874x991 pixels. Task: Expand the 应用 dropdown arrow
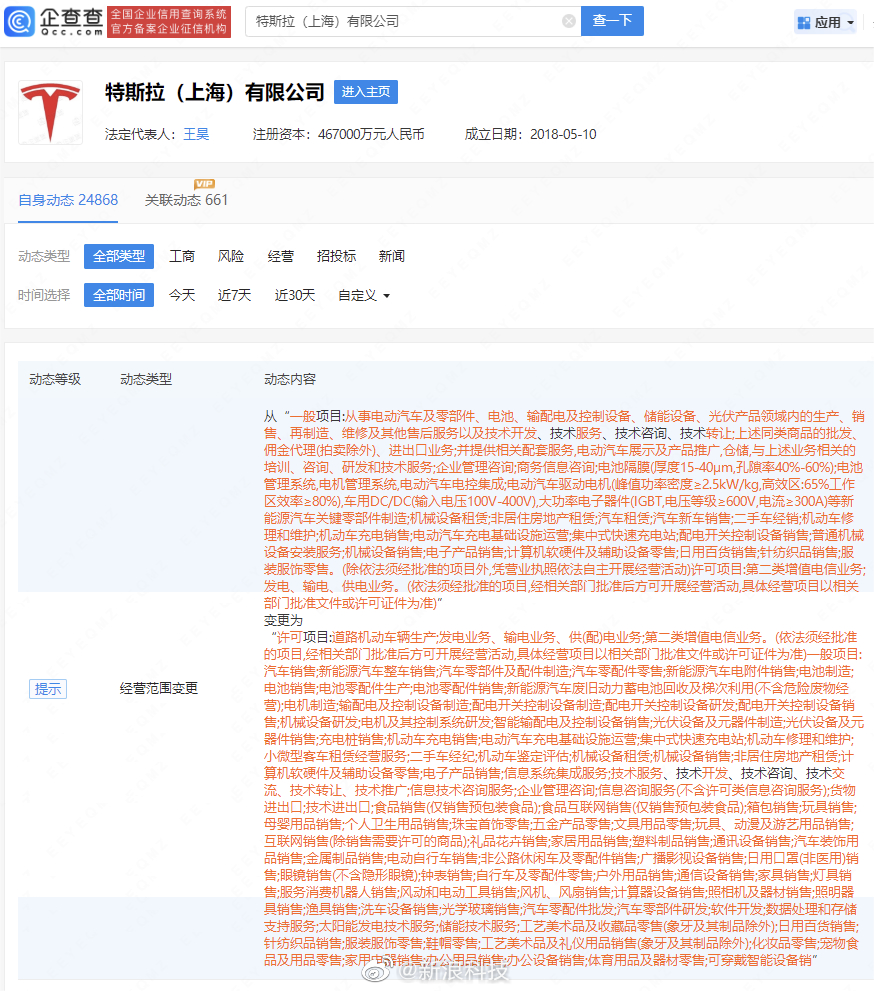pyautogui.click(x=851, y=23)
